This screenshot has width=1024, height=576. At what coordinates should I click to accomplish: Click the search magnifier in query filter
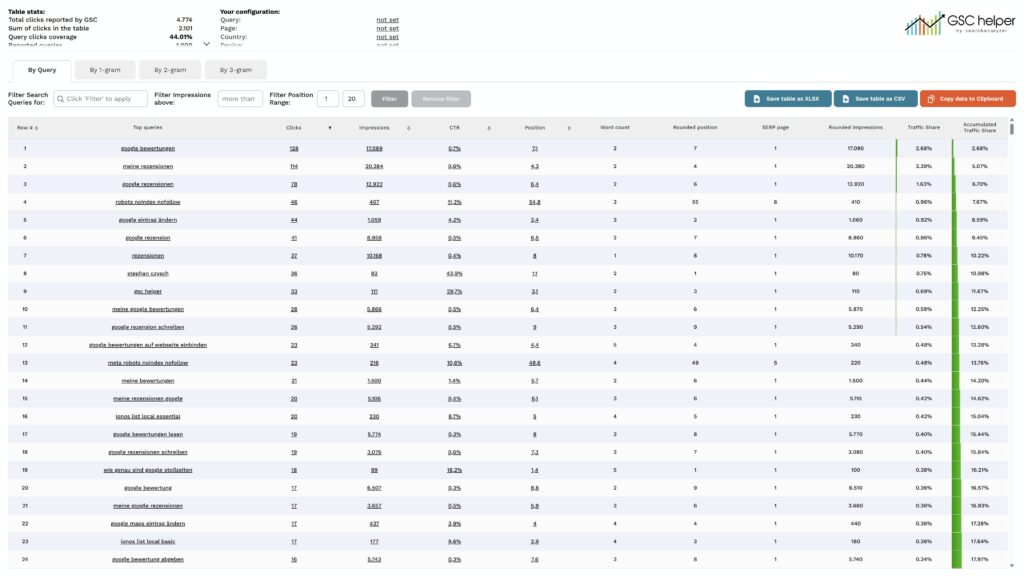(61, 99)
